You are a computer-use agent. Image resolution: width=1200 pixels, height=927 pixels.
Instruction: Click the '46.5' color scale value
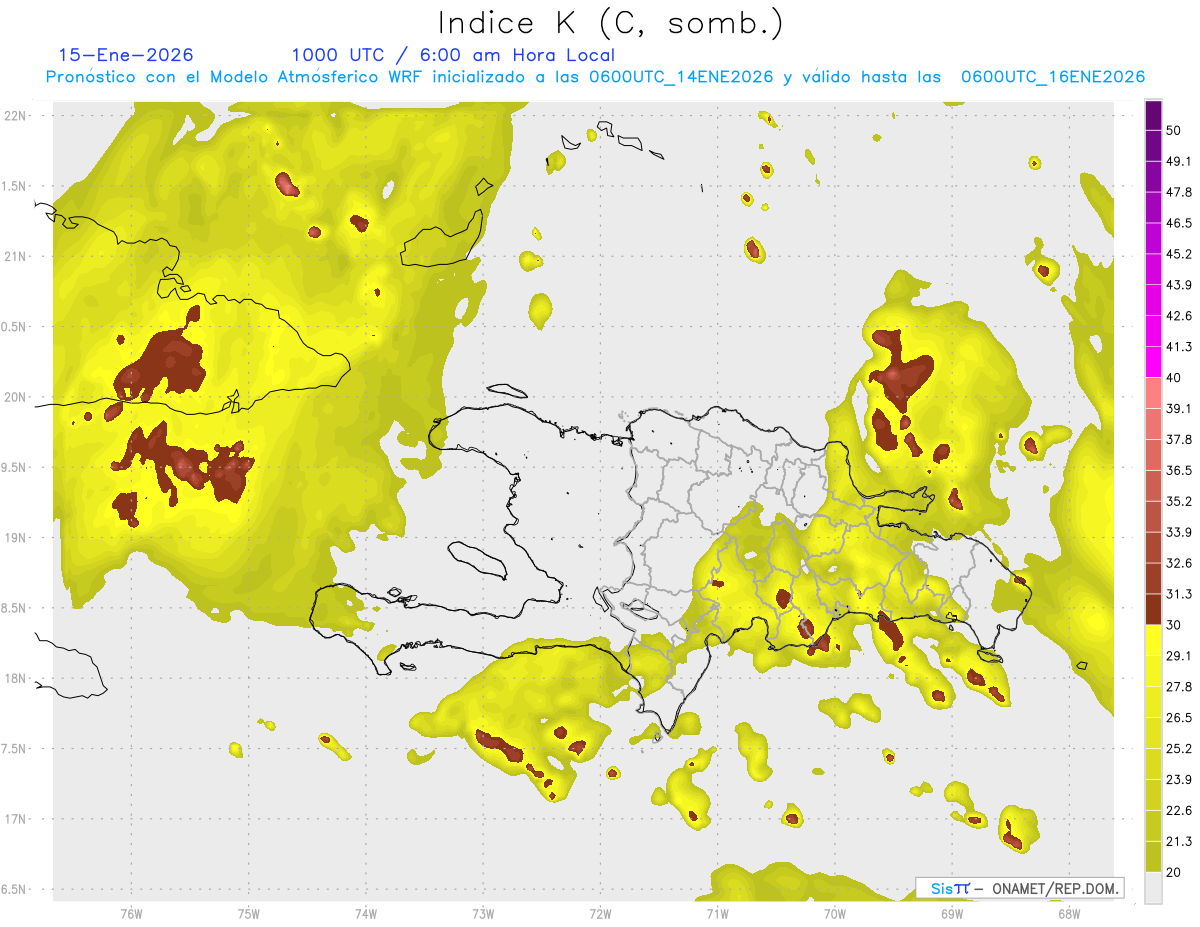1178,223
